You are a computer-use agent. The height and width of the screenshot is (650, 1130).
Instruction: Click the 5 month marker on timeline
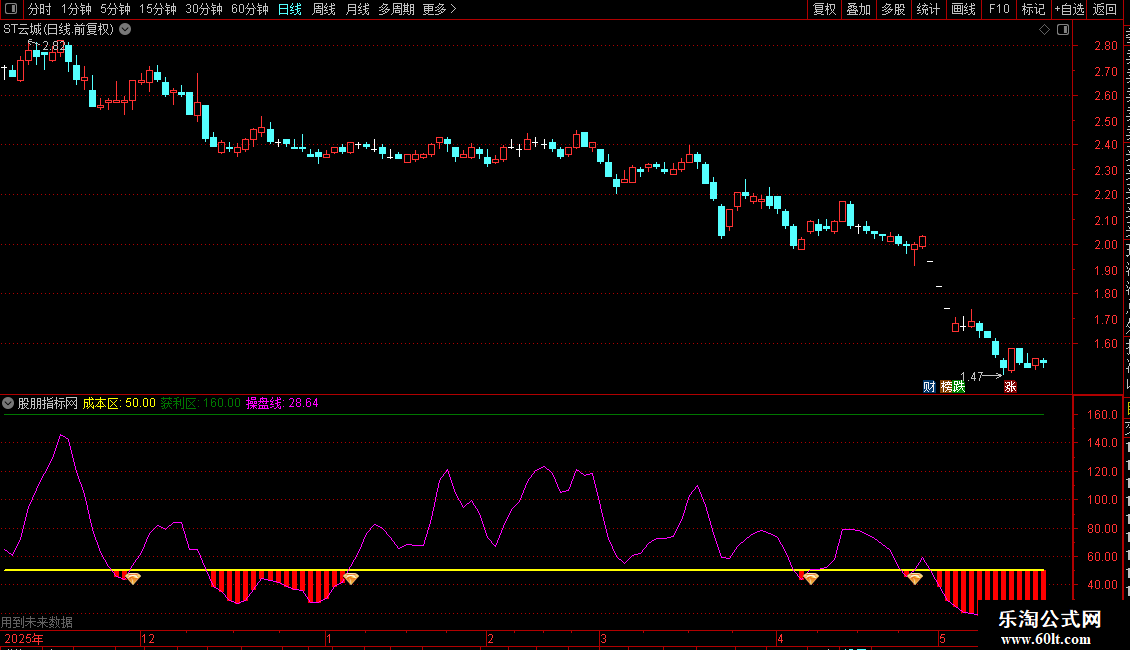click(942, 639)
